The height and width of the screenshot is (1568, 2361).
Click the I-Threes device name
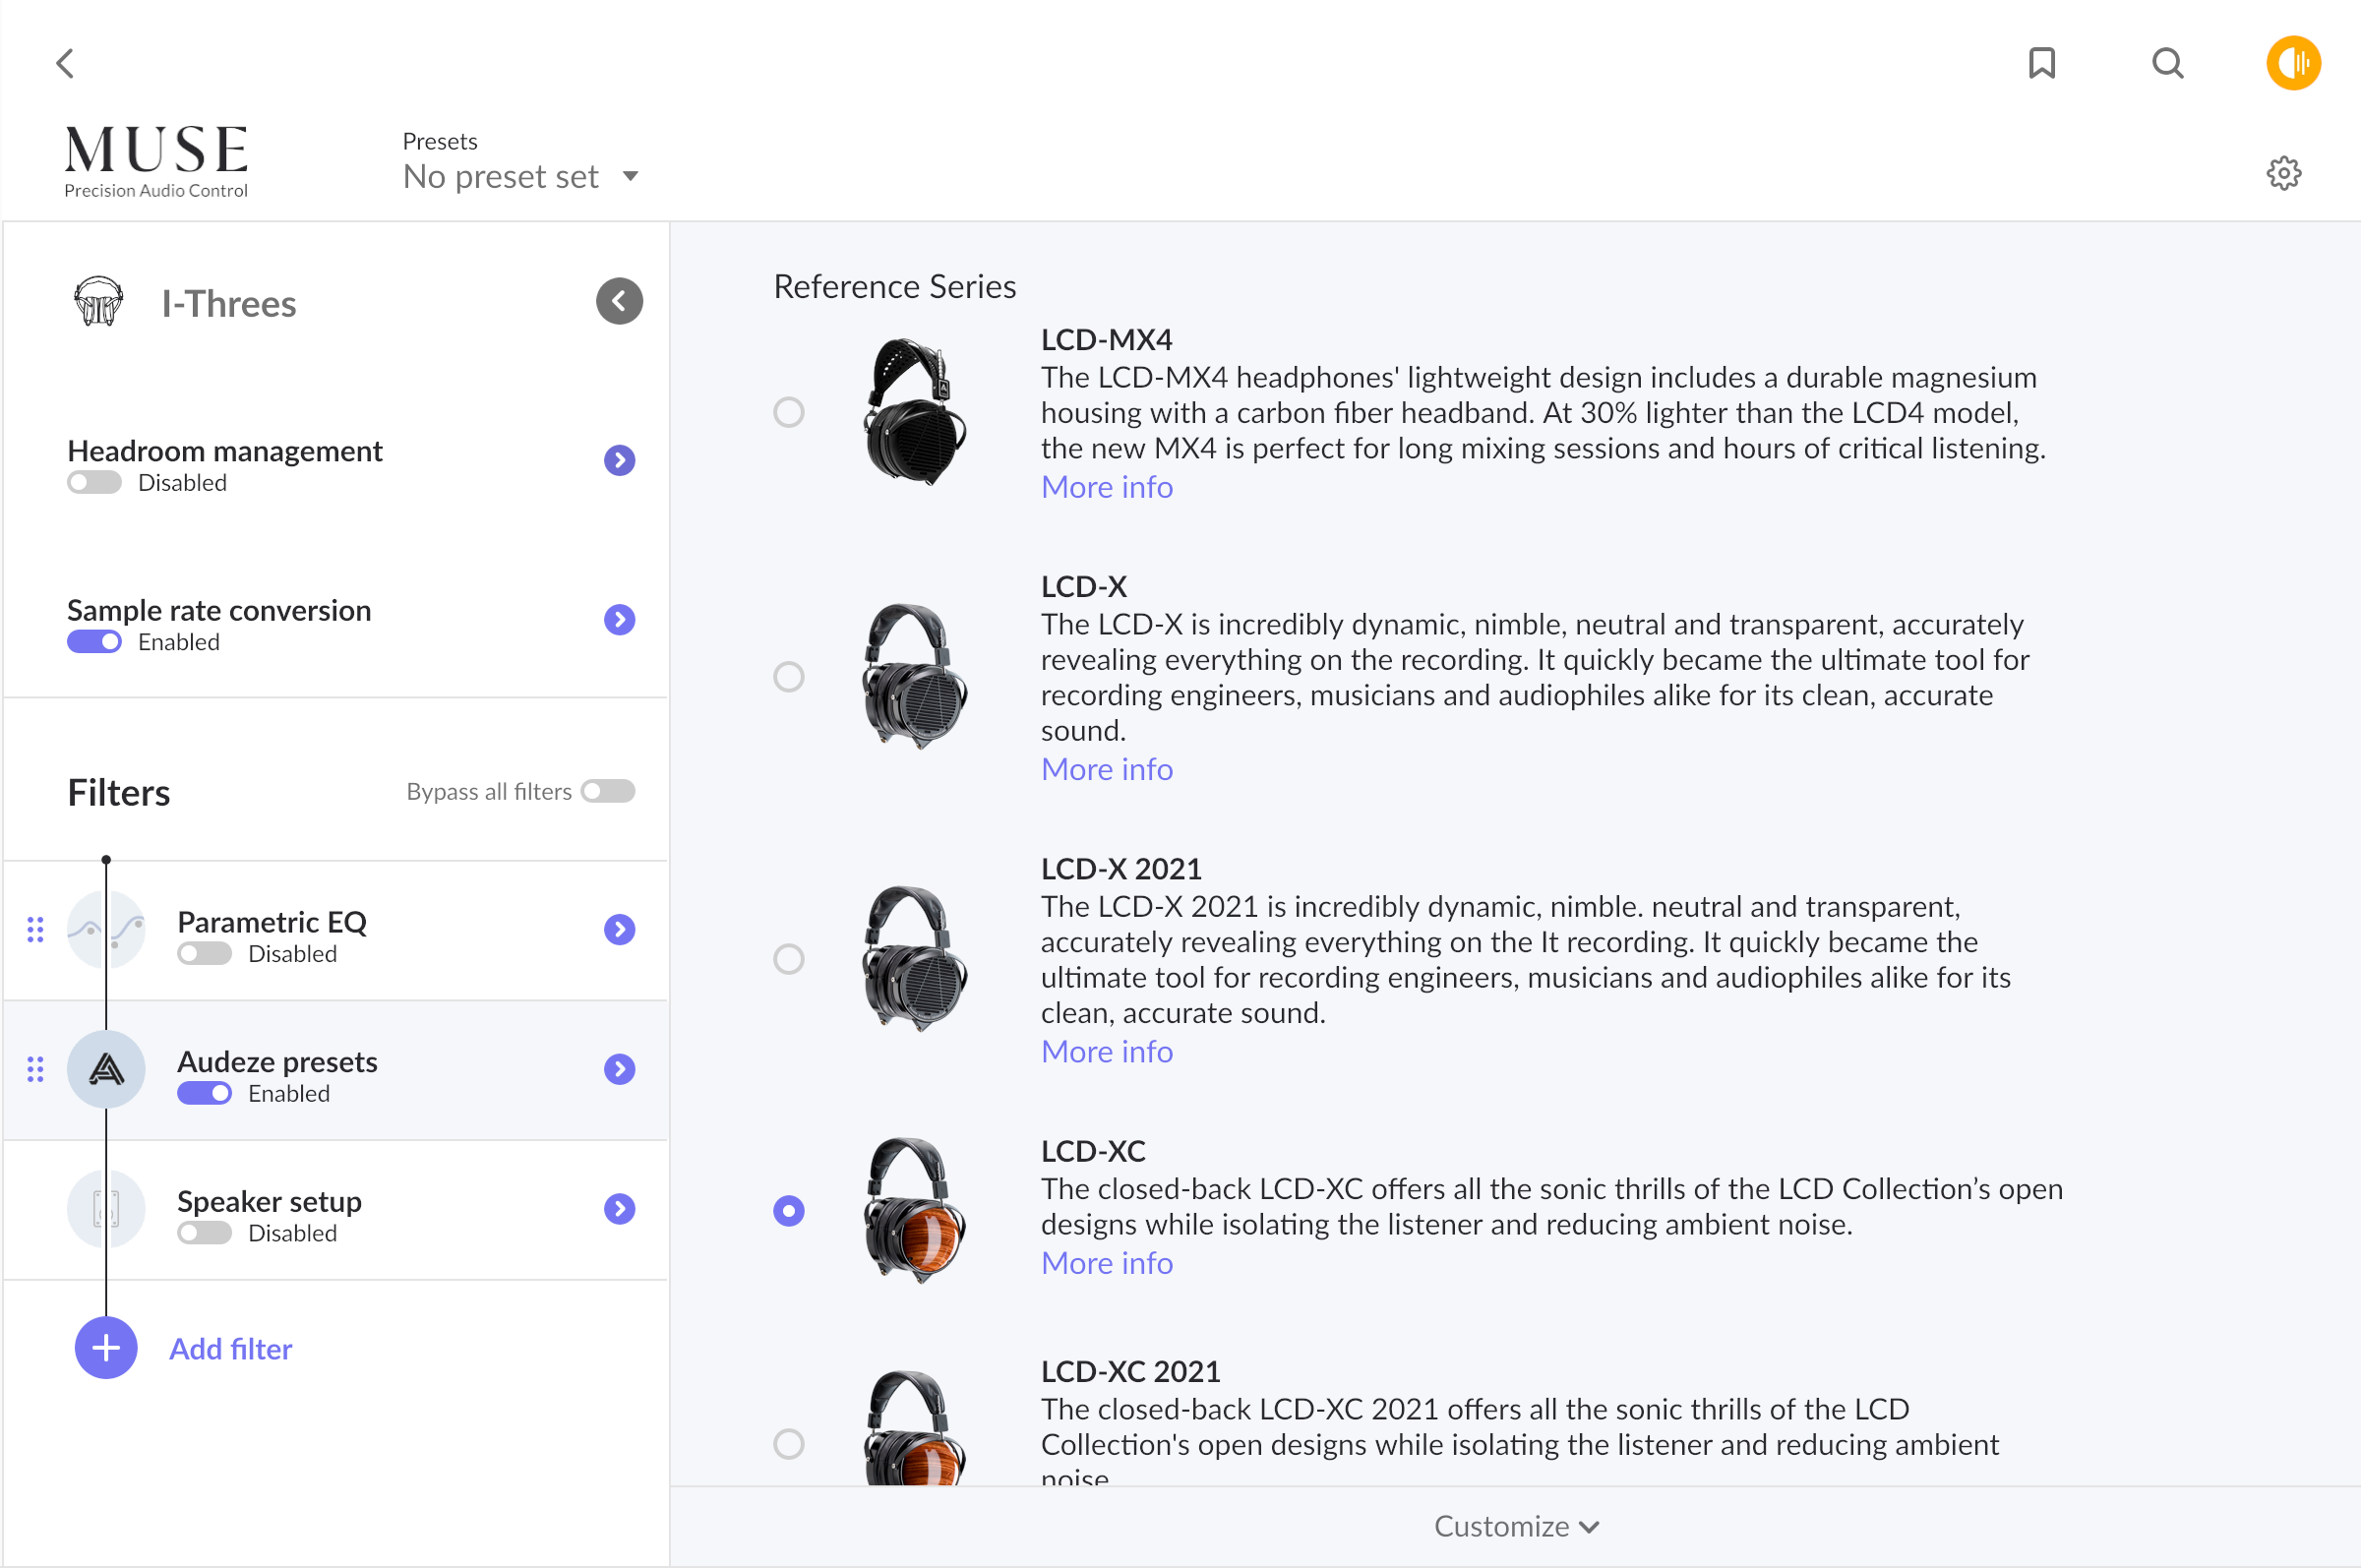coord(229,303)
